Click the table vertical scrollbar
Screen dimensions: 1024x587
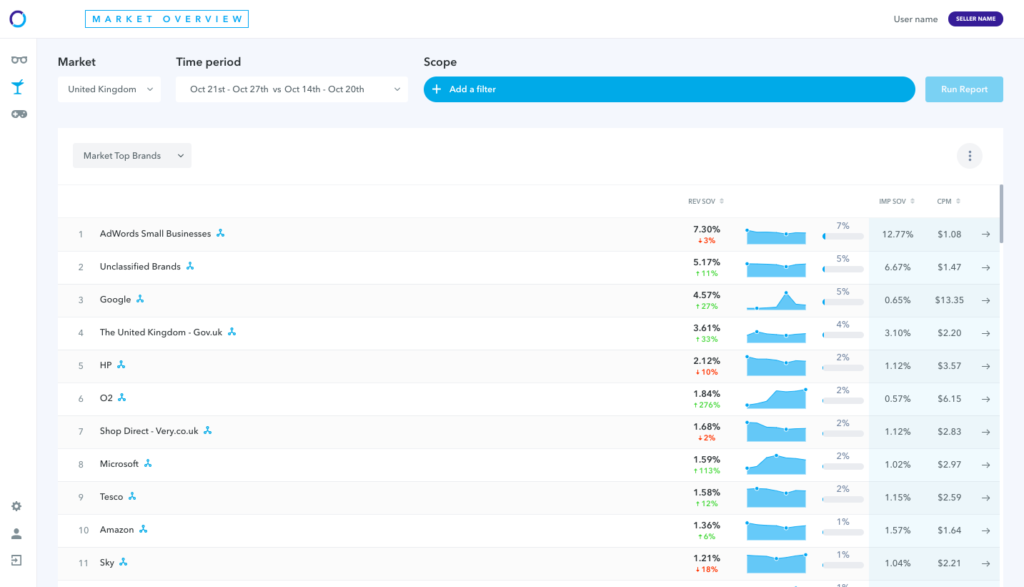coord(1001,214)
